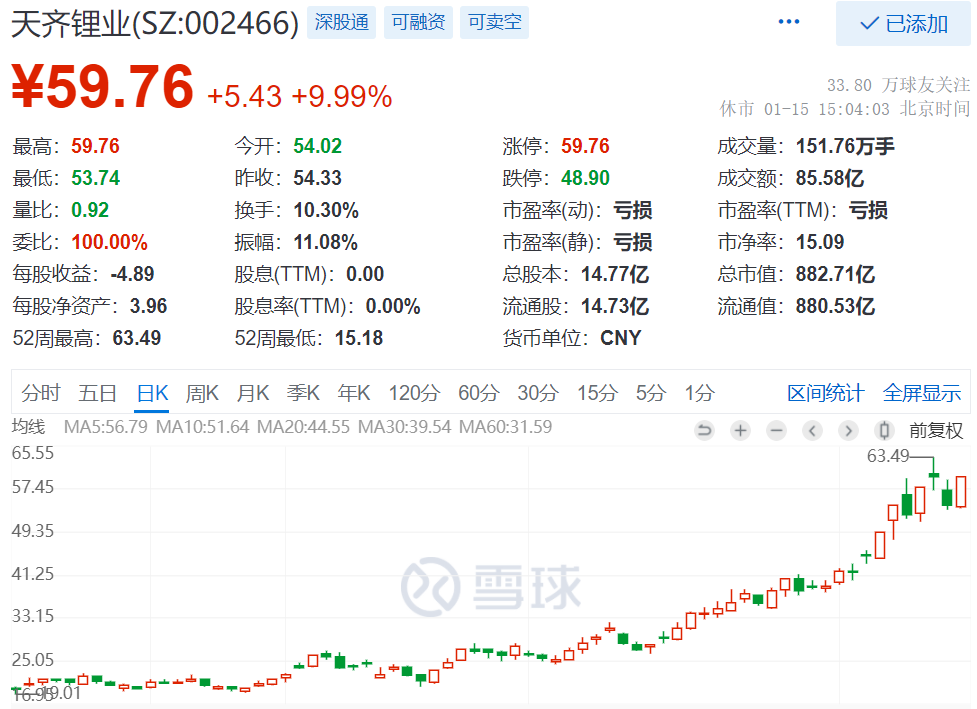Click the price change +5.43 +9.99%
This screenshot has width=977, height=709.
click(x=299, y=97)
